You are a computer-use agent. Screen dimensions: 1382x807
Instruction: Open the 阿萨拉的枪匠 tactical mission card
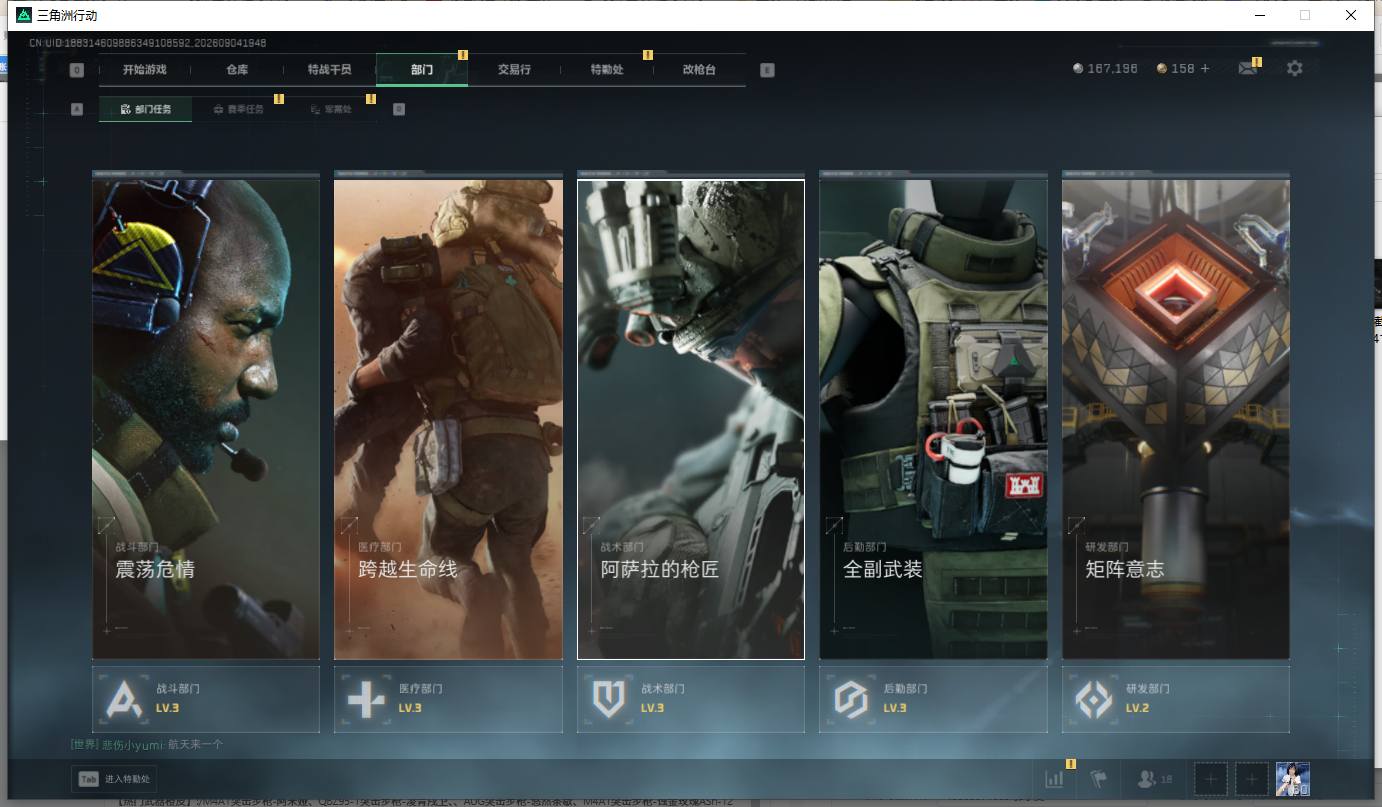(x=691, y=419)
